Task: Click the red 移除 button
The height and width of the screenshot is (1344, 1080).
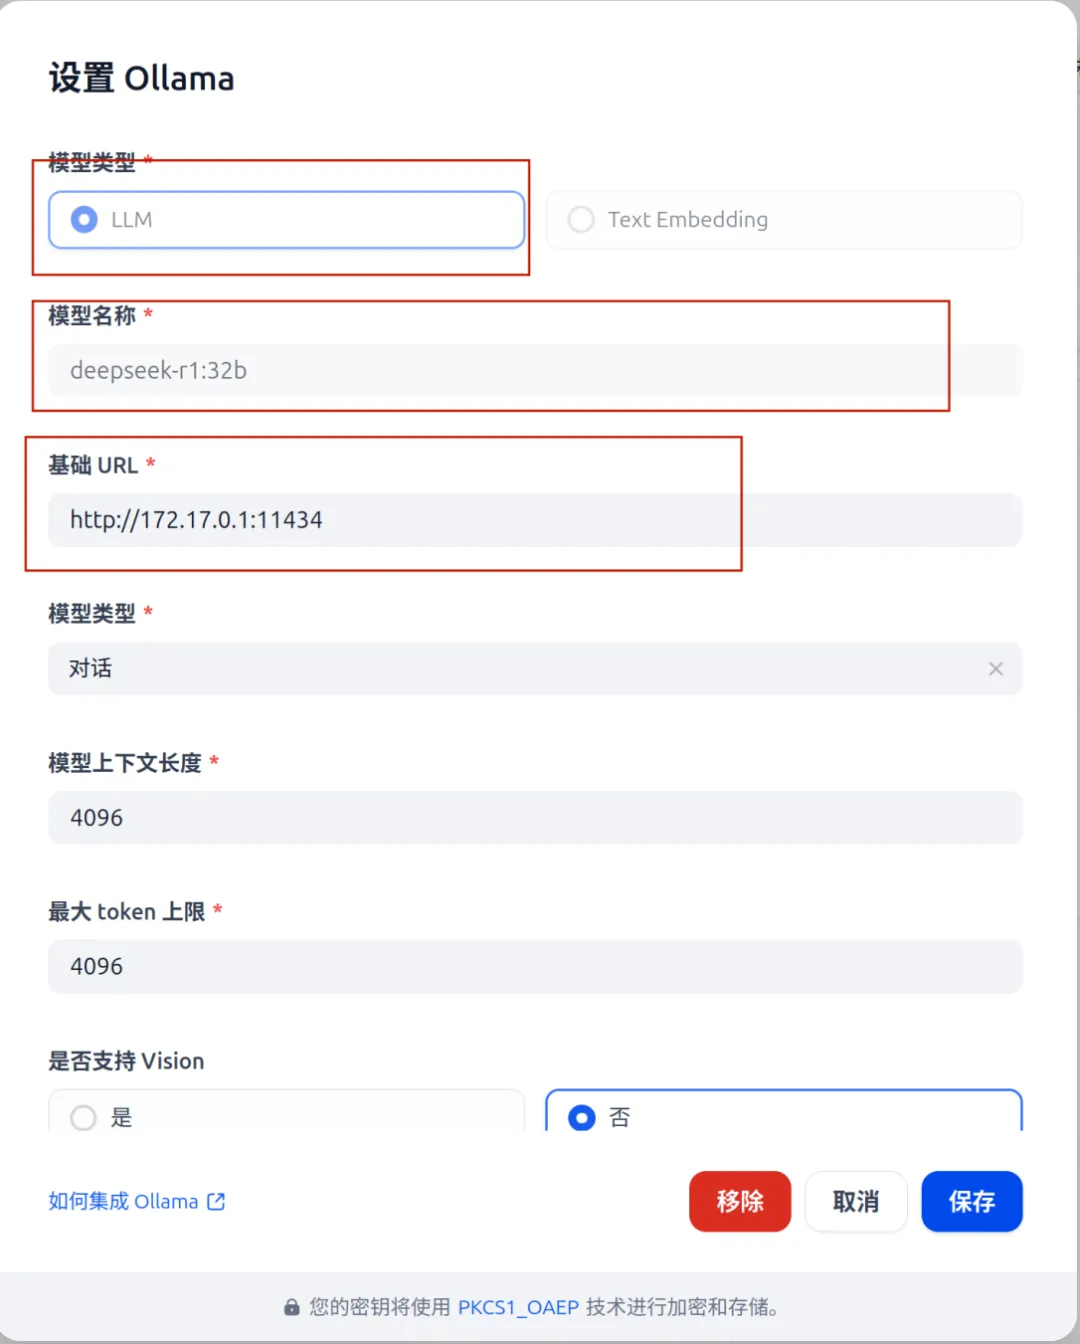Action: pyautogui.click(x=740, y=1201)
